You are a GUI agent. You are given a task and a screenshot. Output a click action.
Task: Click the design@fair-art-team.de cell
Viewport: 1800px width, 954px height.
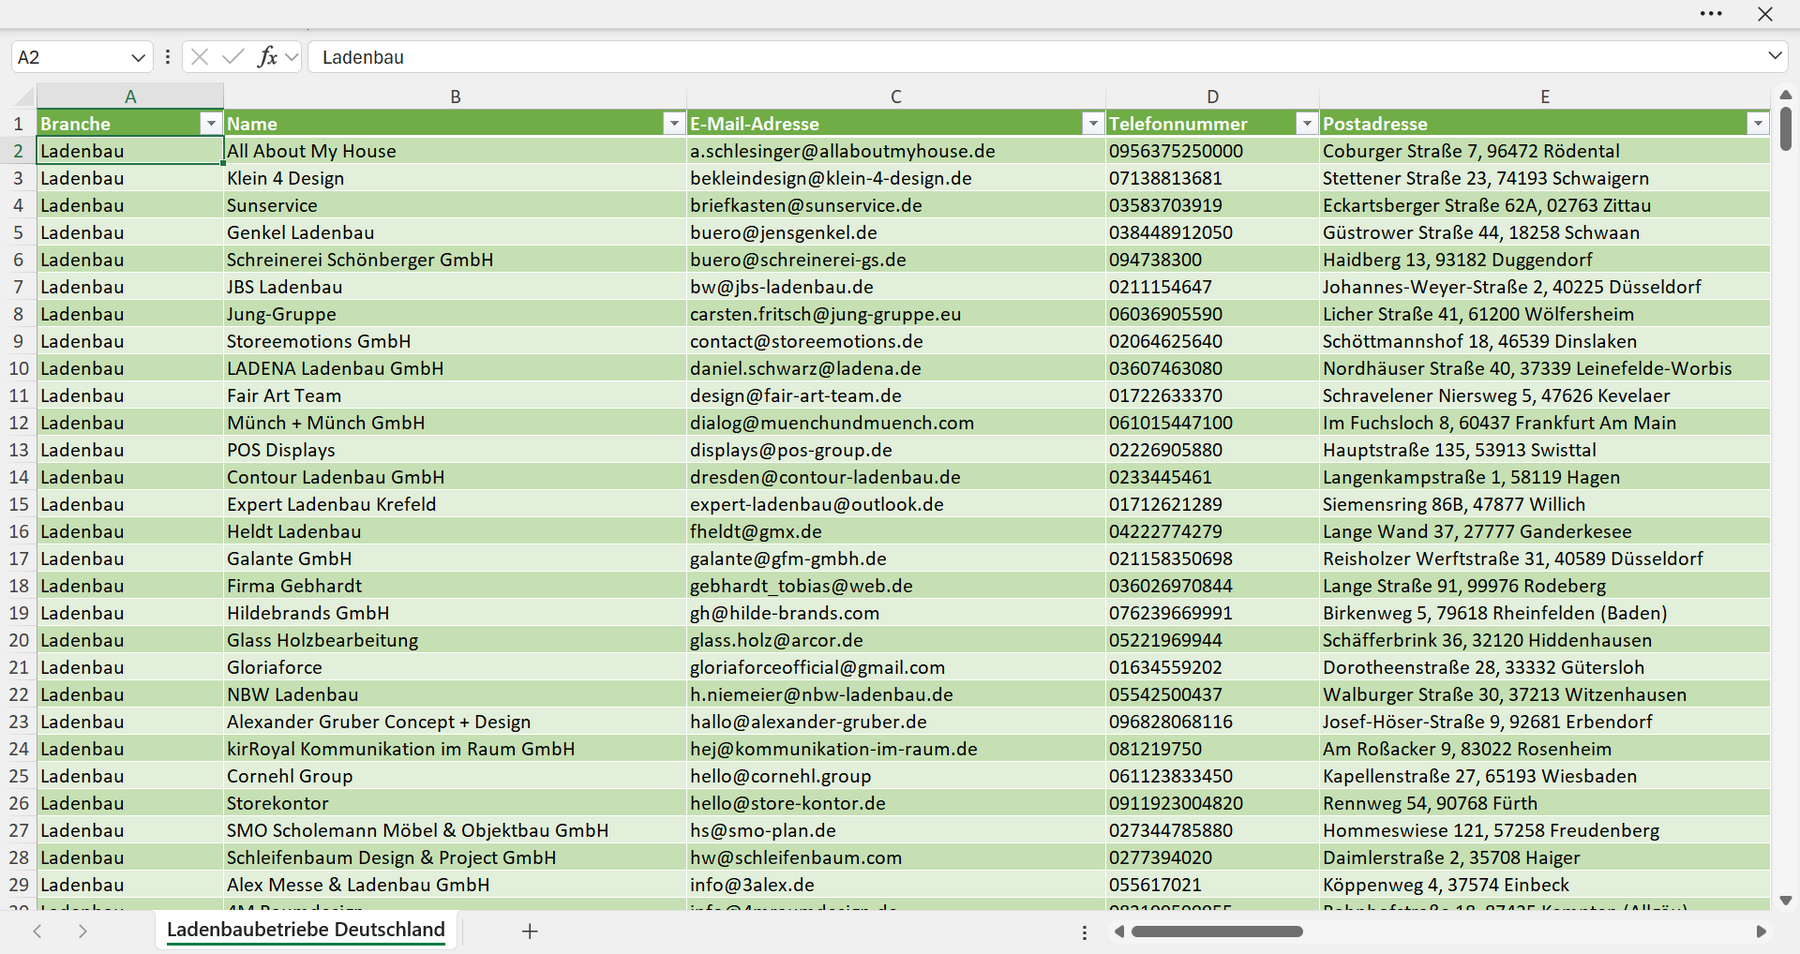[896, 396]
